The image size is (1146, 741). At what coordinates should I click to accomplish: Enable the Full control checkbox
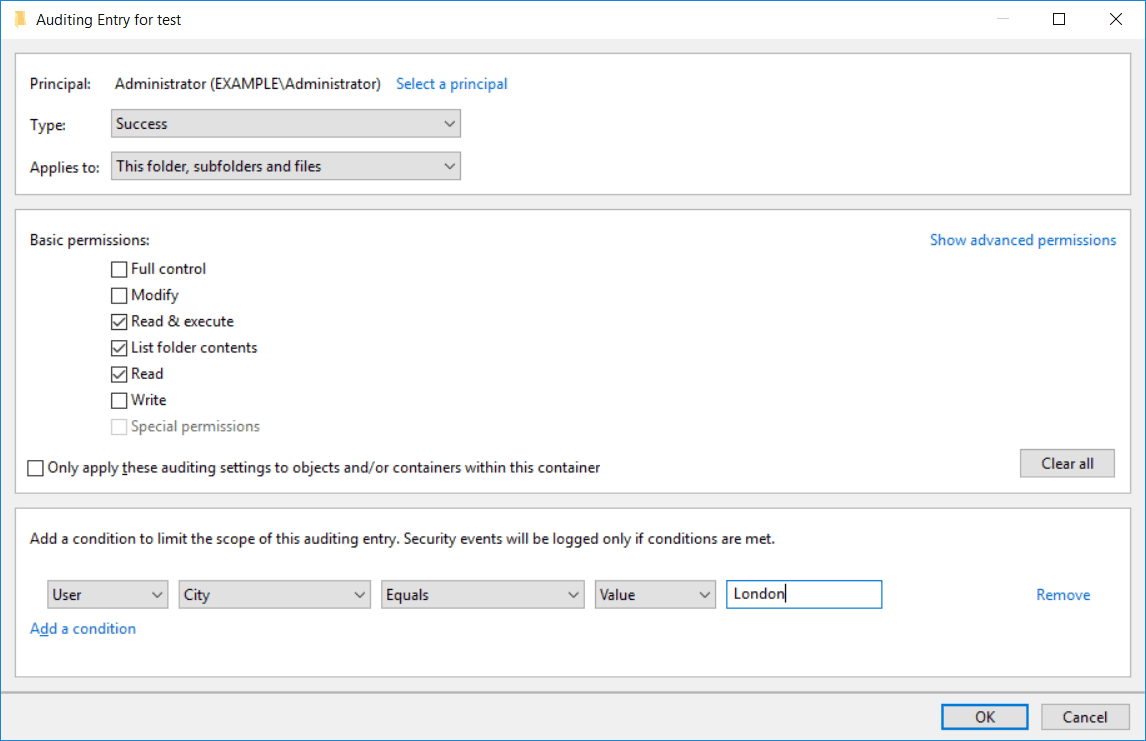tap(119, 270)
